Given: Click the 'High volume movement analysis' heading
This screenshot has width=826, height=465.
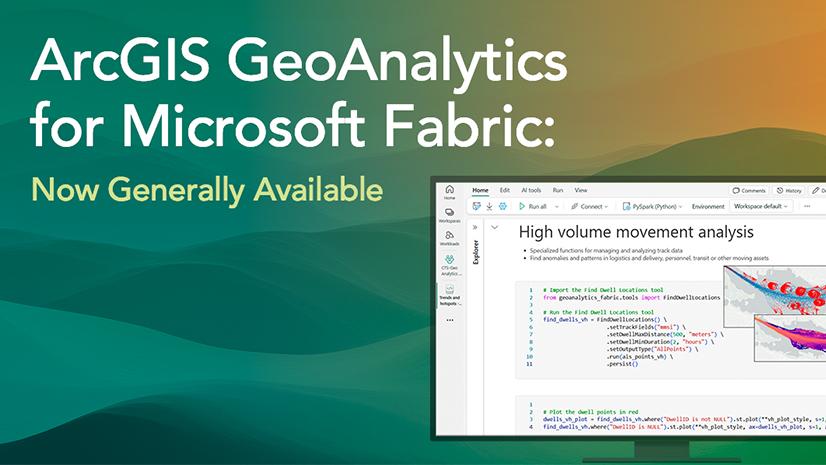Looking at the screenshot, I should pos(636,232).
